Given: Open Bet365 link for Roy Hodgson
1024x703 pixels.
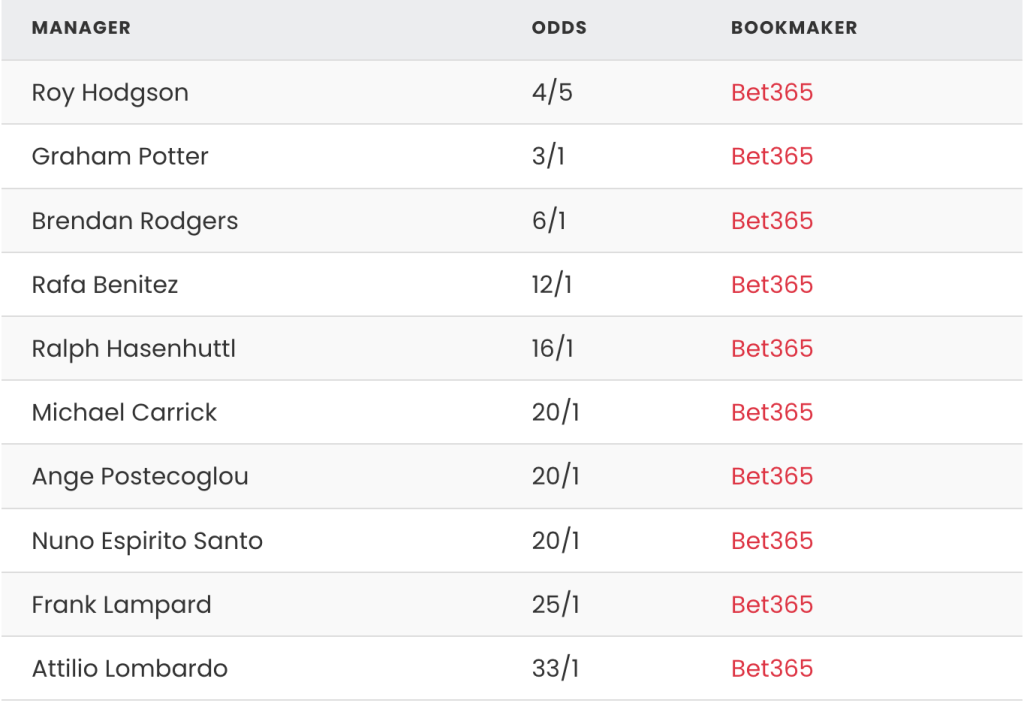Looking at the screenshot, I should 772,92.
